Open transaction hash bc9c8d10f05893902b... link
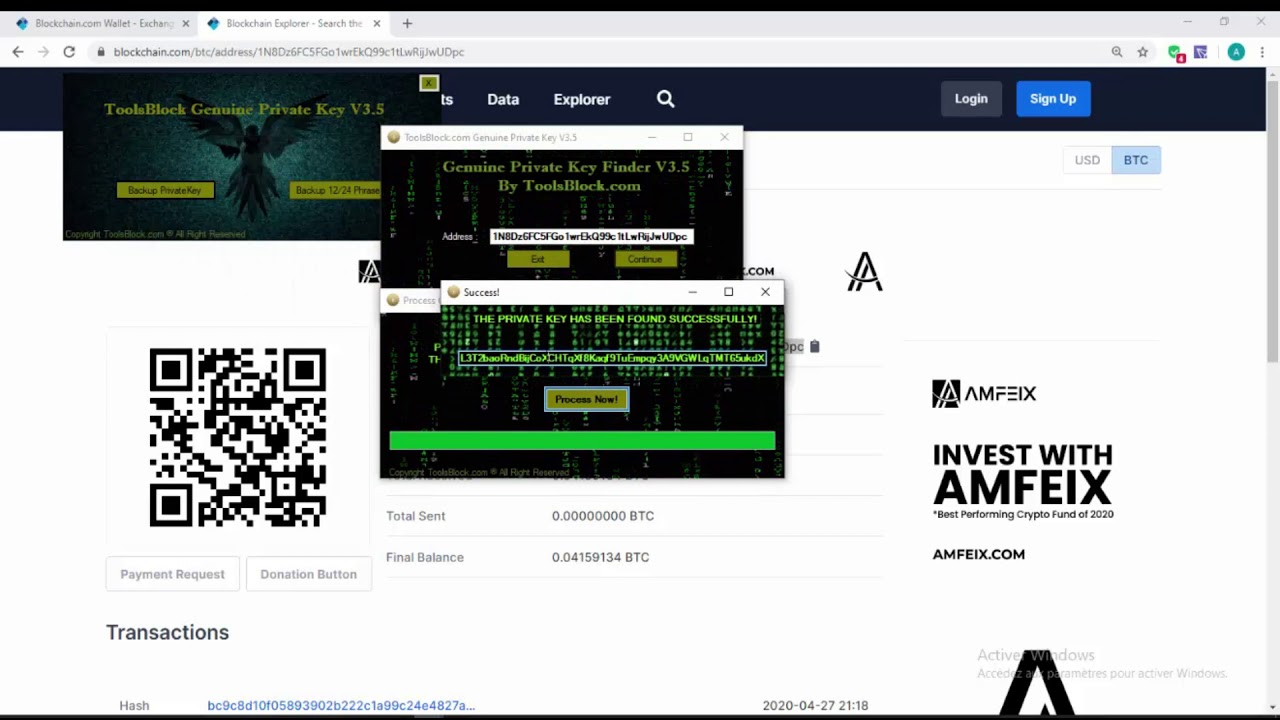The height and width of the screenshot is (720, 1280). tap(341, 705)
